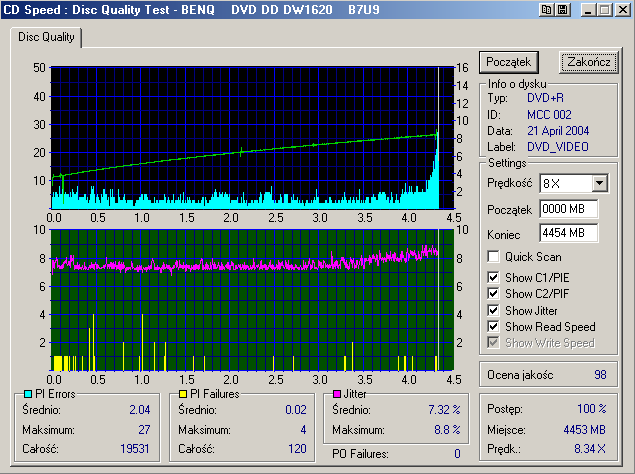Click the disc type DVD+R value
The width and height of the screenshot is (635, 474).
tap(545, 98)
